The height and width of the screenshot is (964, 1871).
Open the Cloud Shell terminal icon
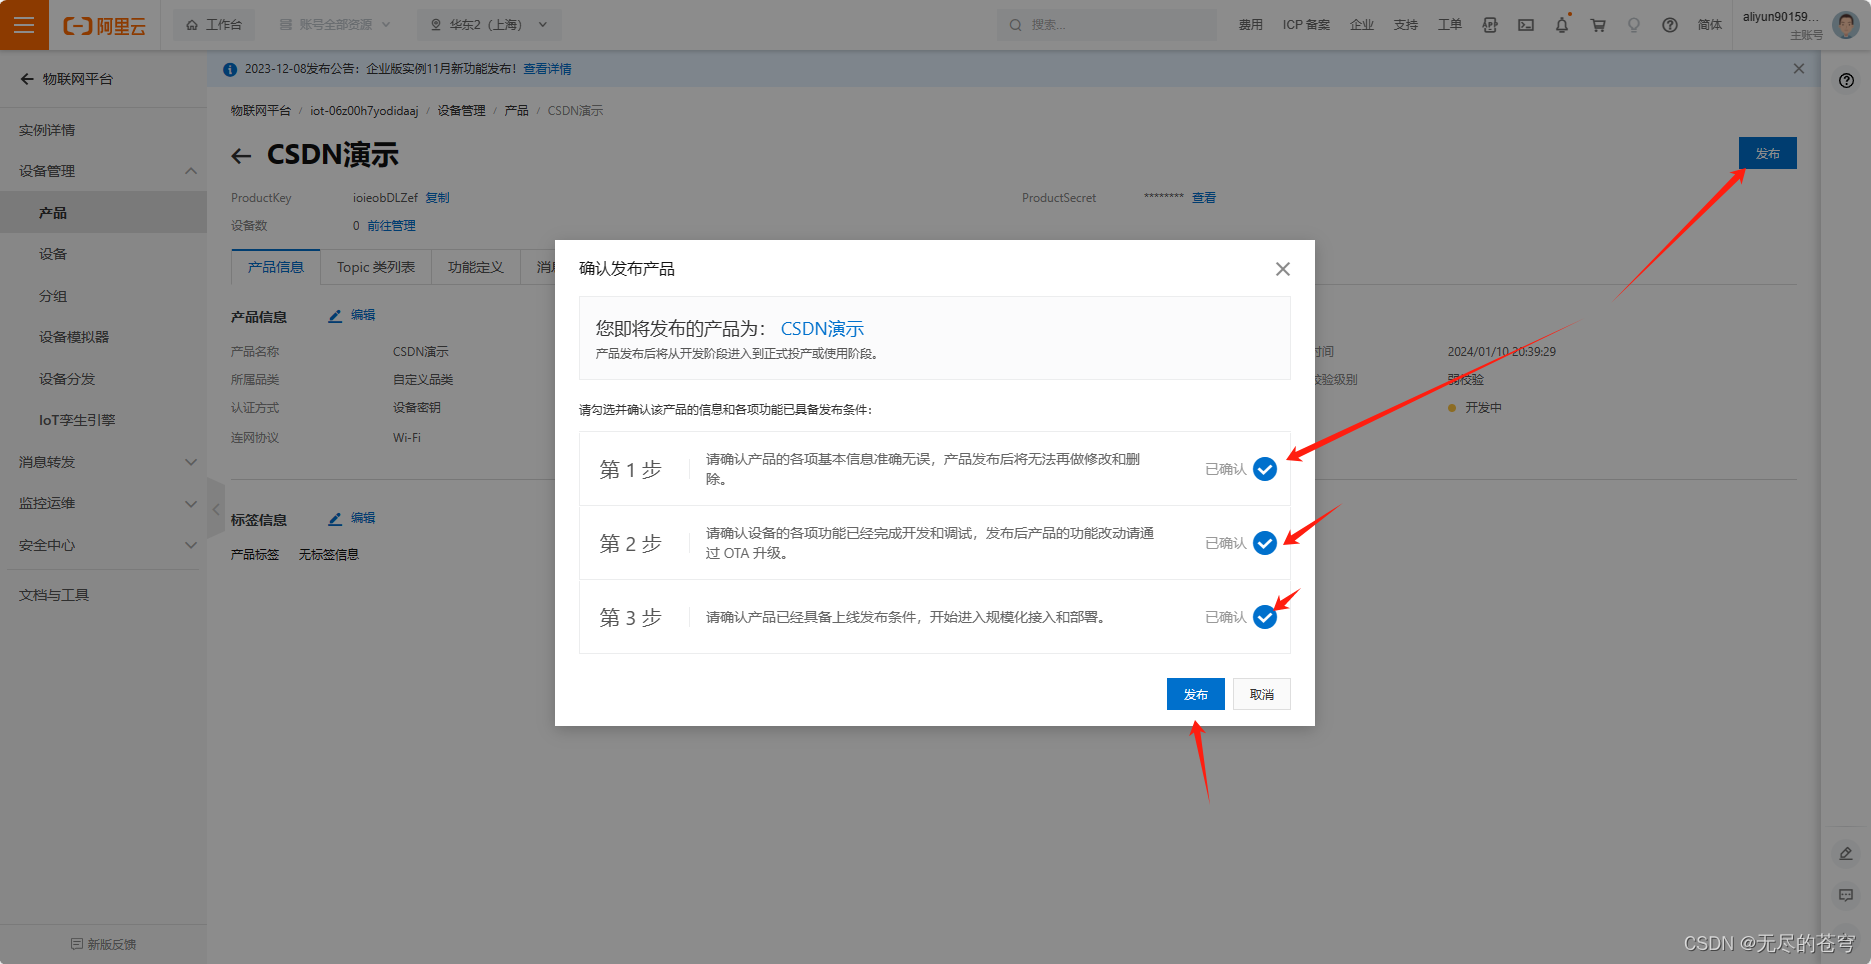[x=1526, y=25]
